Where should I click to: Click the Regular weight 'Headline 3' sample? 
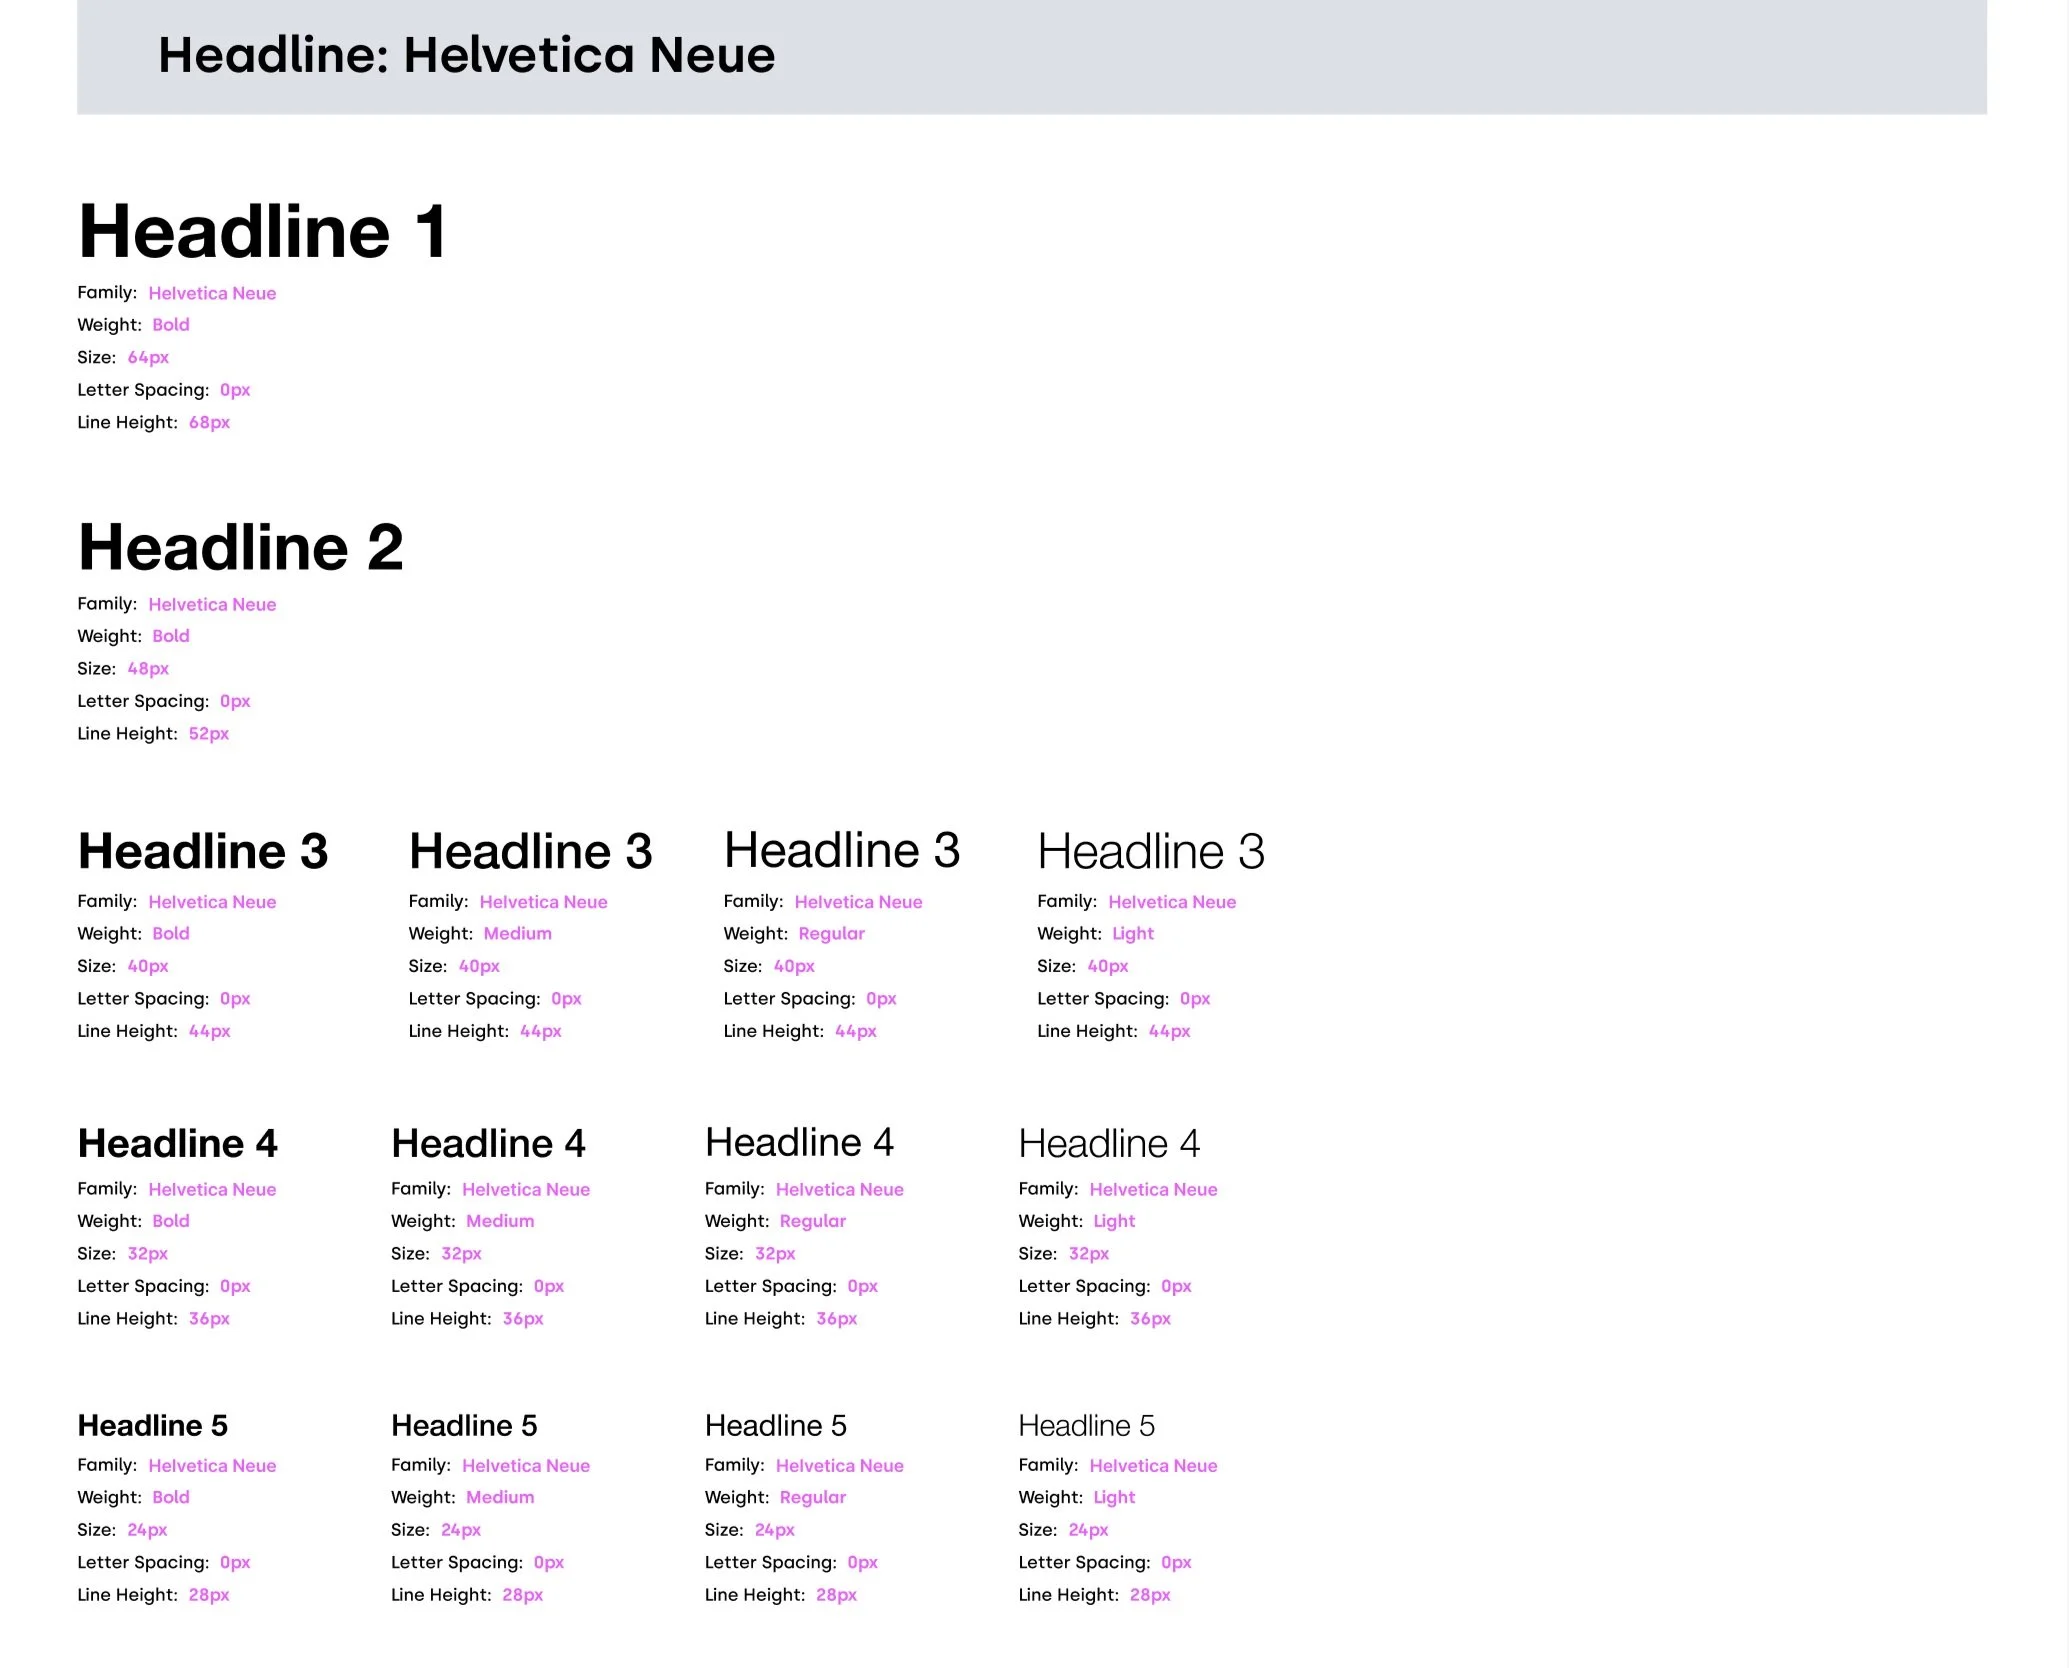pyautogui.click(x=841, y=850)
